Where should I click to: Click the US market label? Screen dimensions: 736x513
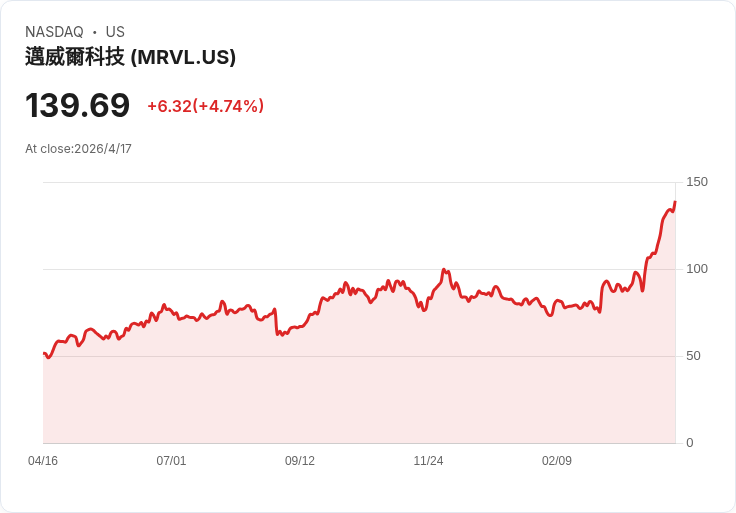pos(115,31)
